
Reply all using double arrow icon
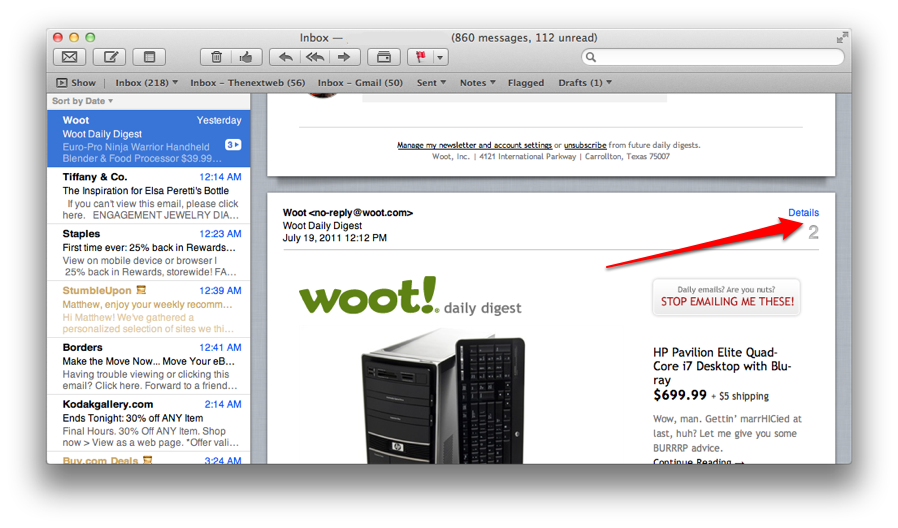[314, 57]
